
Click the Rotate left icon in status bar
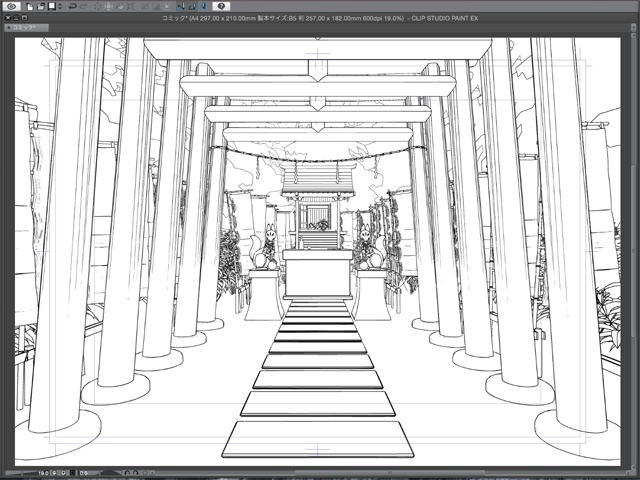127,473
